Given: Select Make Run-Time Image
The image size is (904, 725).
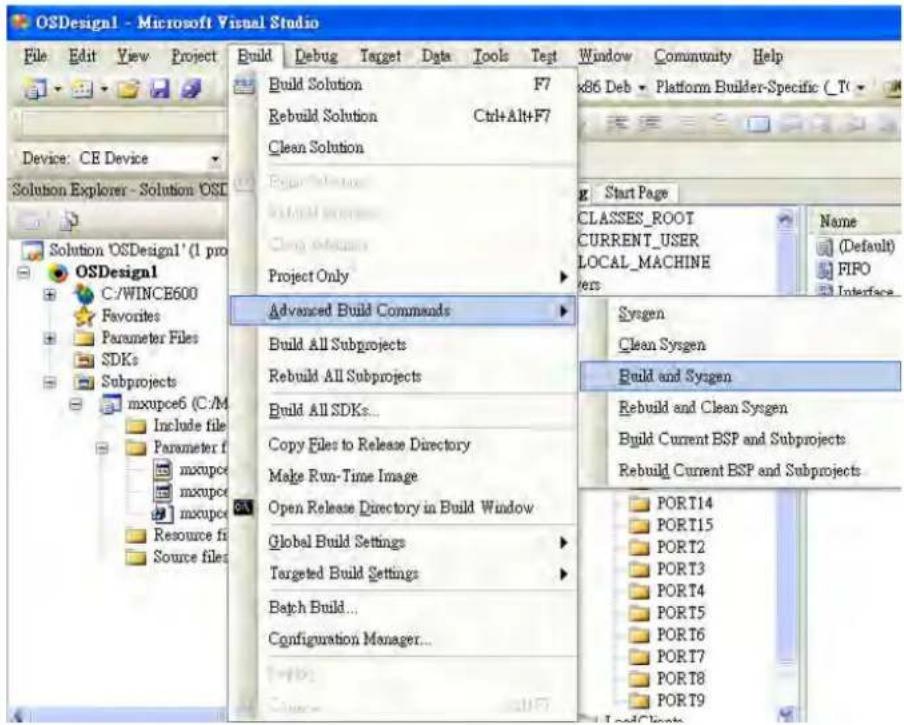Looking at the screenshot, I should point(404,476).
